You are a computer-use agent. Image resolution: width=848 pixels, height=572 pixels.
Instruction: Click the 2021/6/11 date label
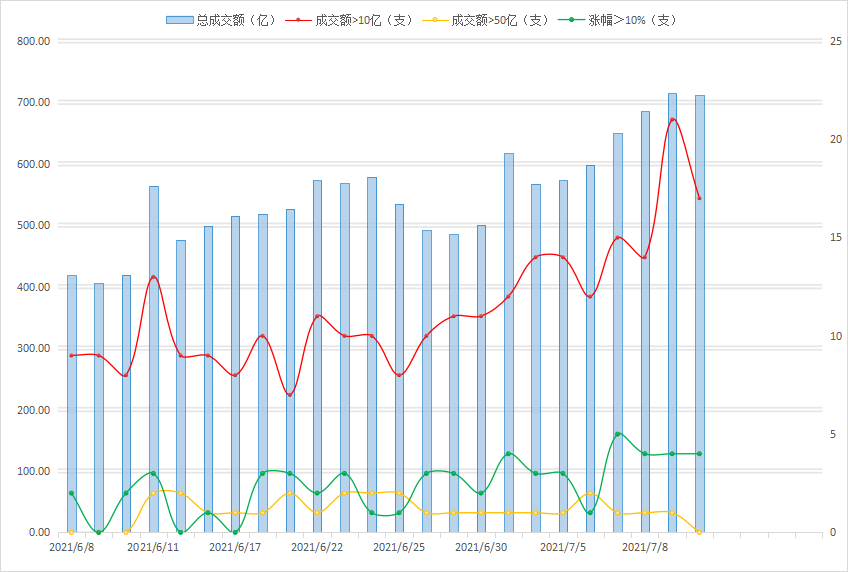click(153, 547)
